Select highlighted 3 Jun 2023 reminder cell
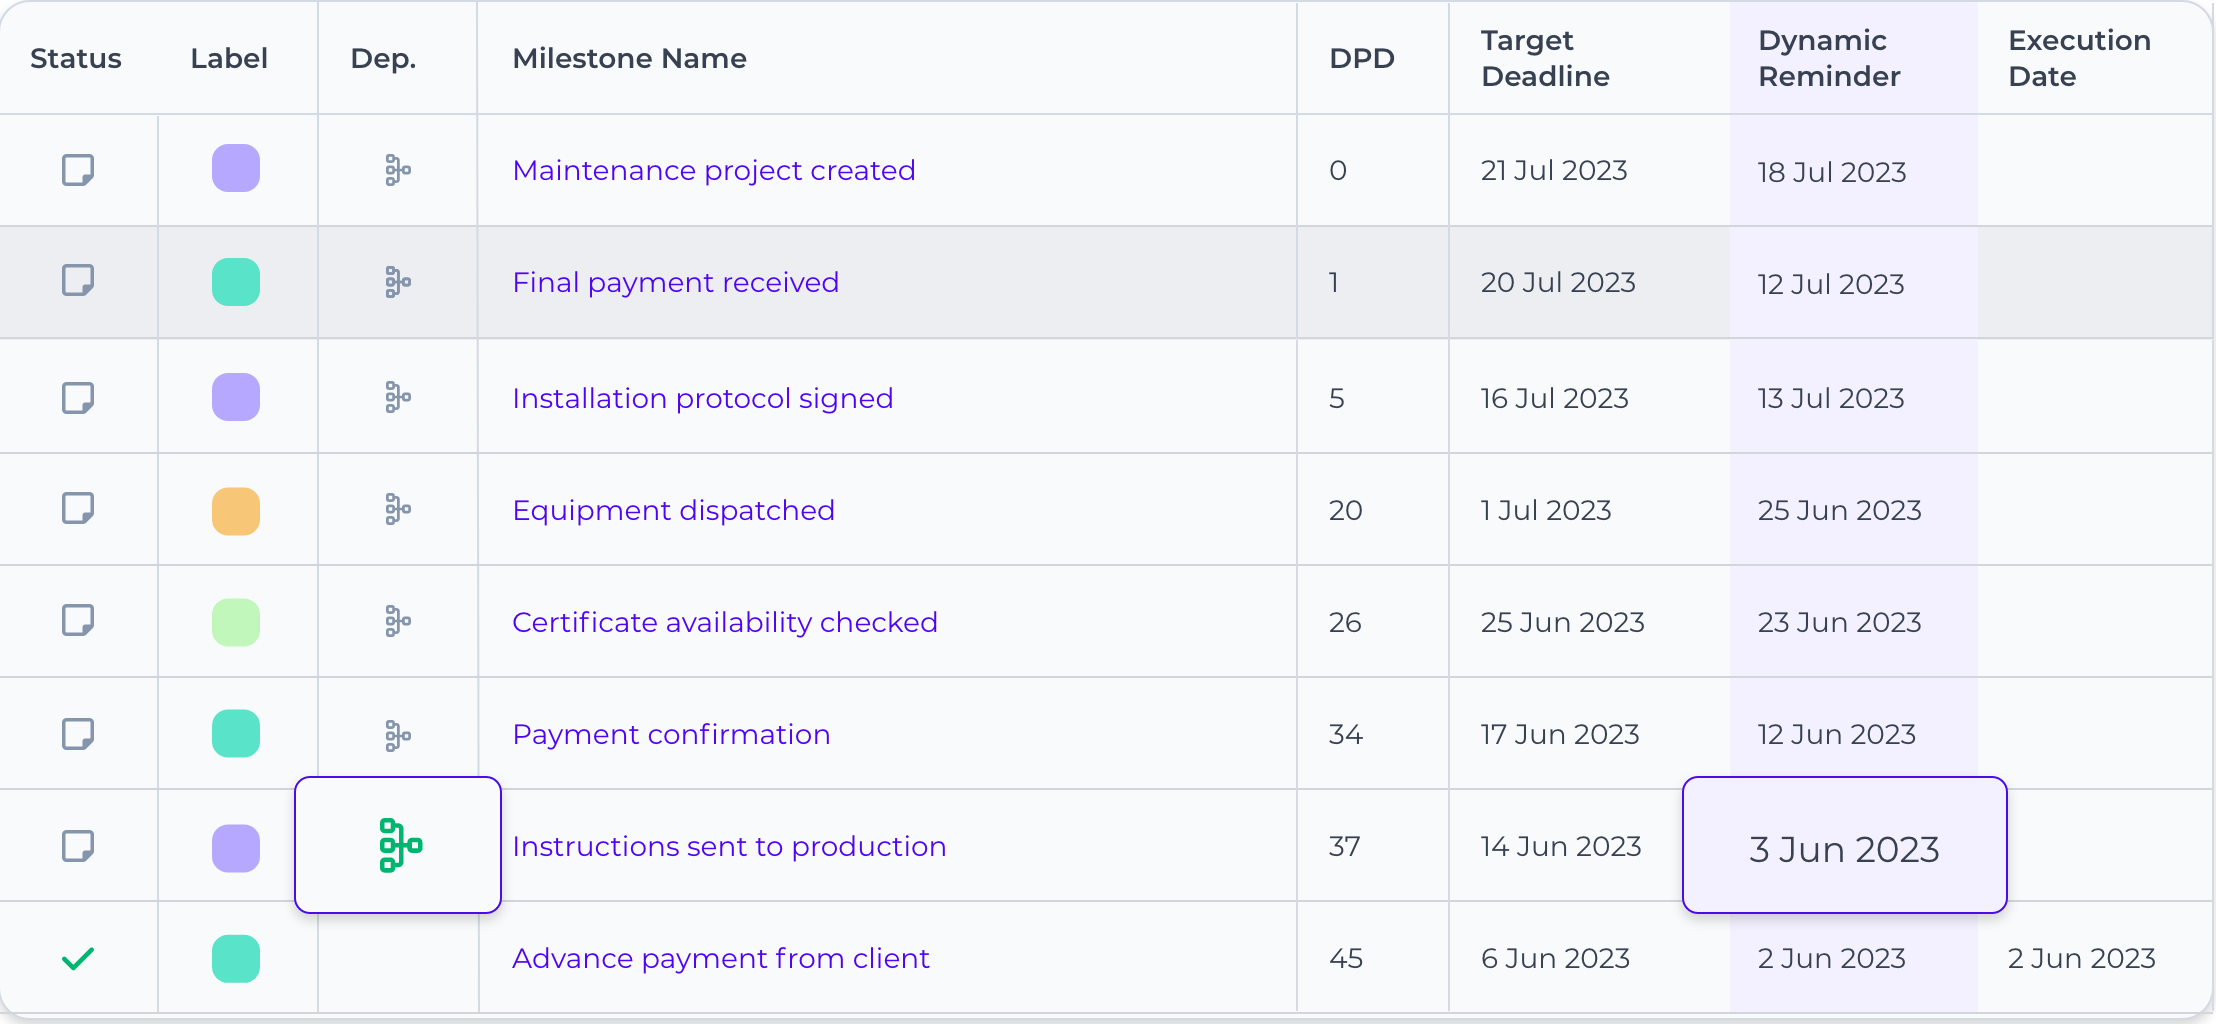This screenshot has height=1024, width=2216. coord(1844,848)
